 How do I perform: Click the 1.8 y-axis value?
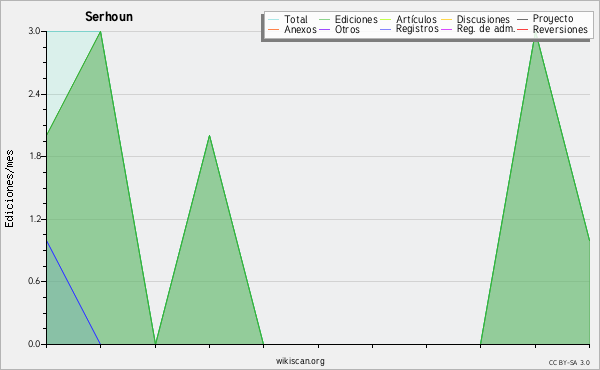click(34, 156)
